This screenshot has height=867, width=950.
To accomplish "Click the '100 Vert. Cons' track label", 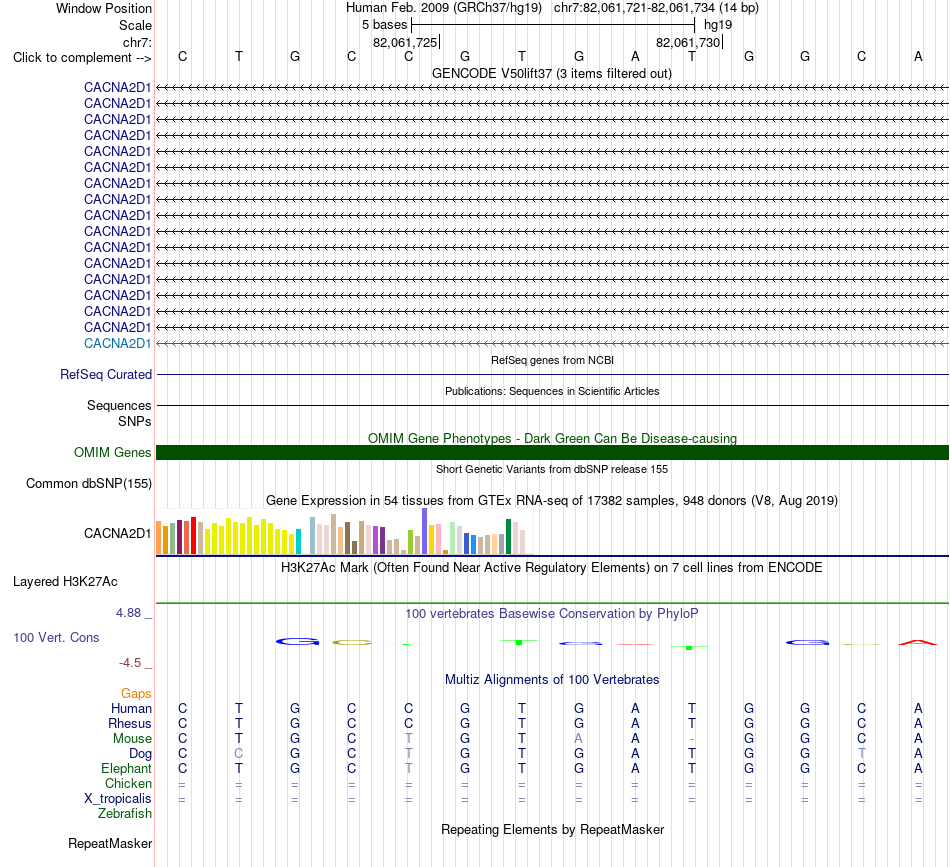I will coord(56,637).
